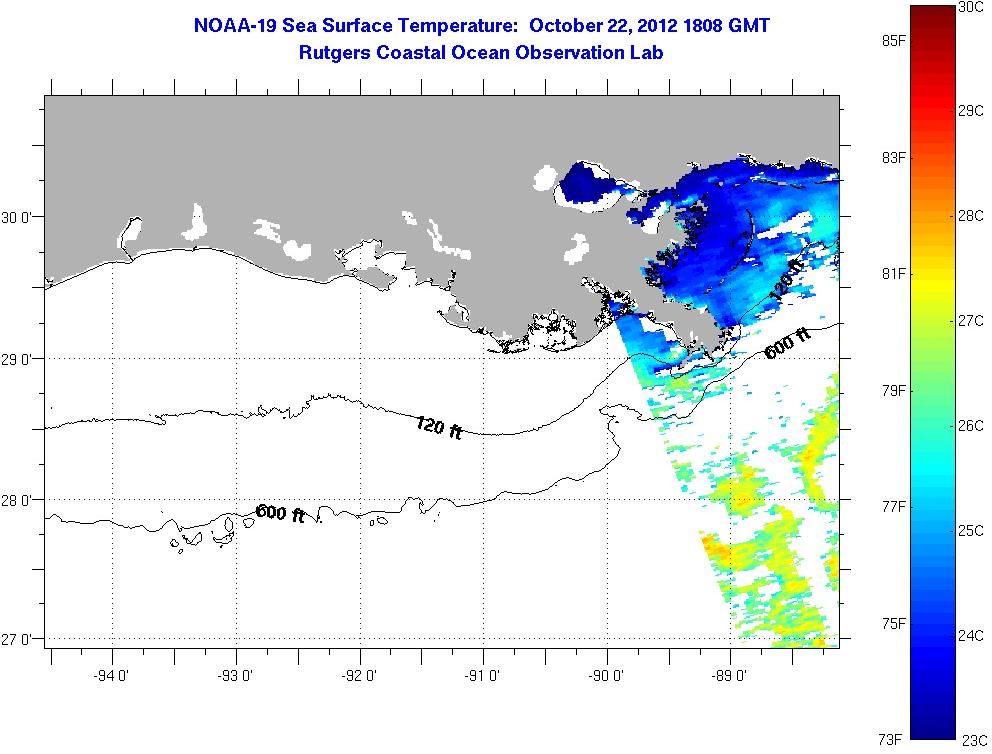Viewport: 992px width, 754px height.
Task: Click the '29C' color scale label
Action: tap(971, 111)
